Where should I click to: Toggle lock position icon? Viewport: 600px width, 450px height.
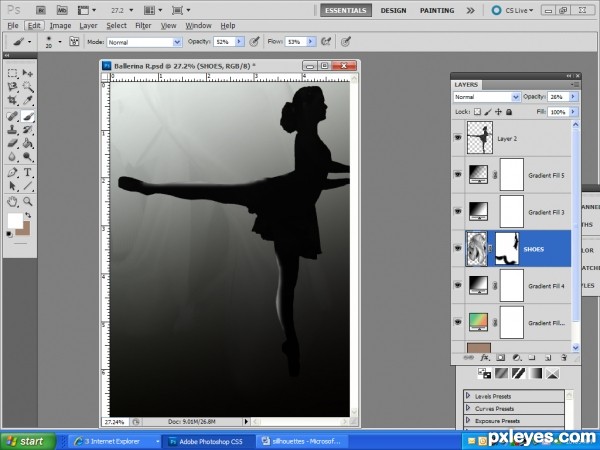498,112
